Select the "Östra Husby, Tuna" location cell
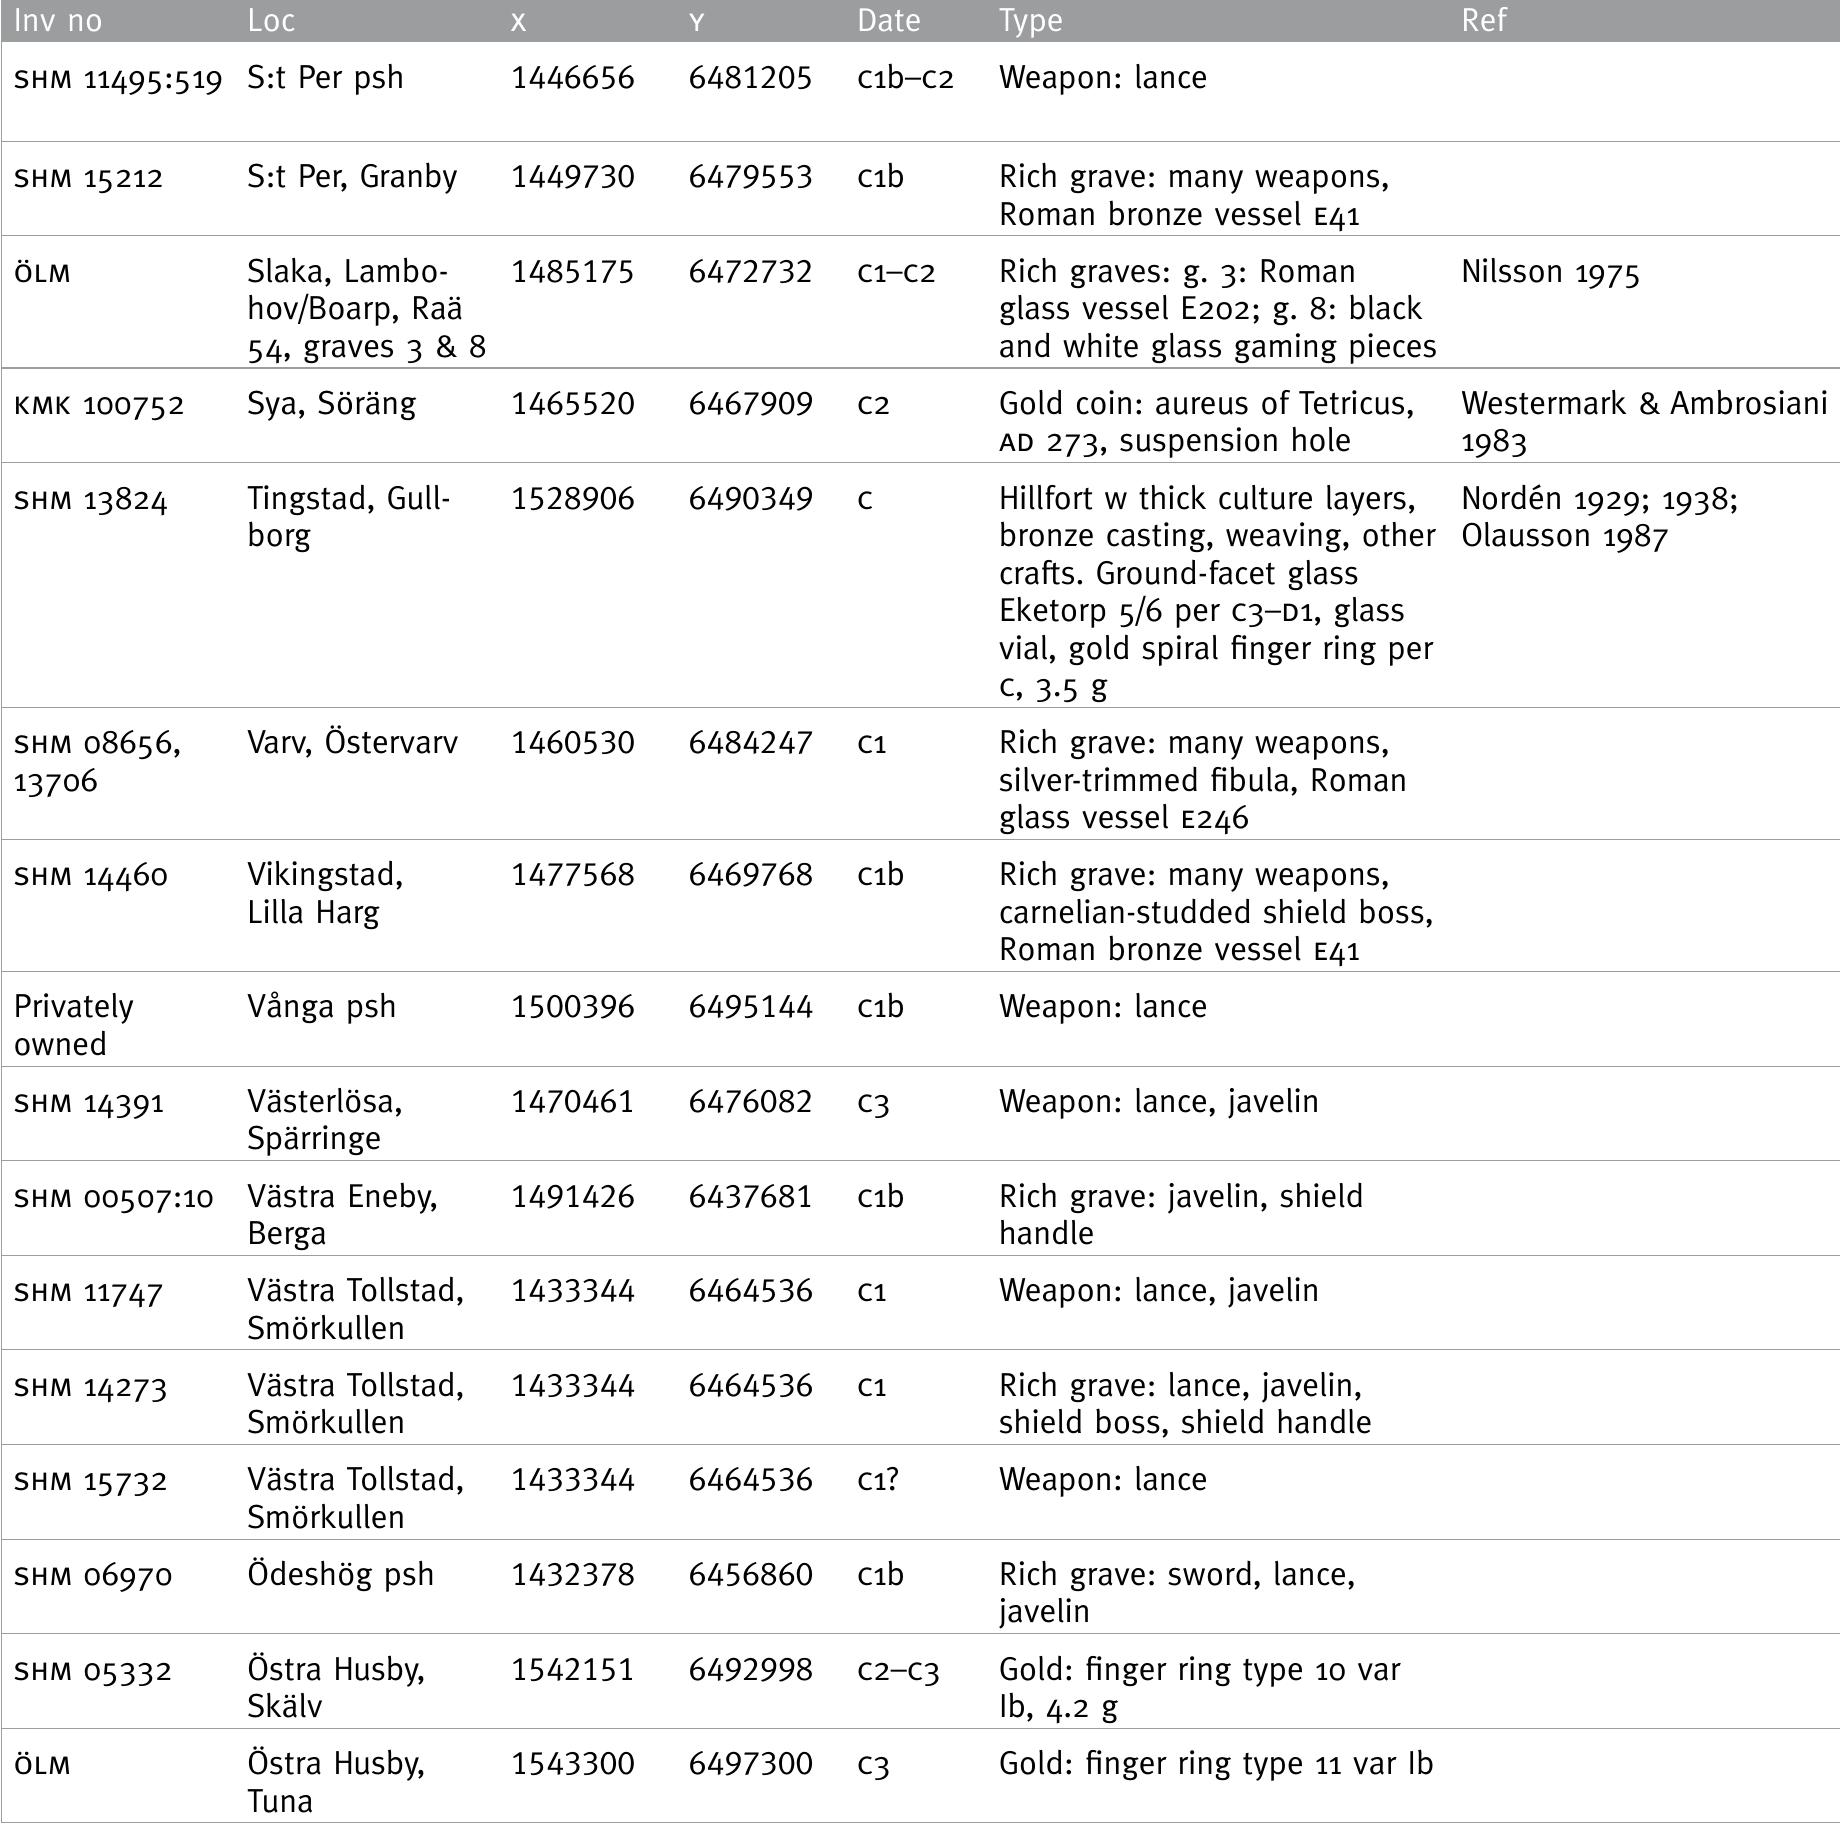The width and height of the screenshot is (1840, 1831). tap(336, 1781)
